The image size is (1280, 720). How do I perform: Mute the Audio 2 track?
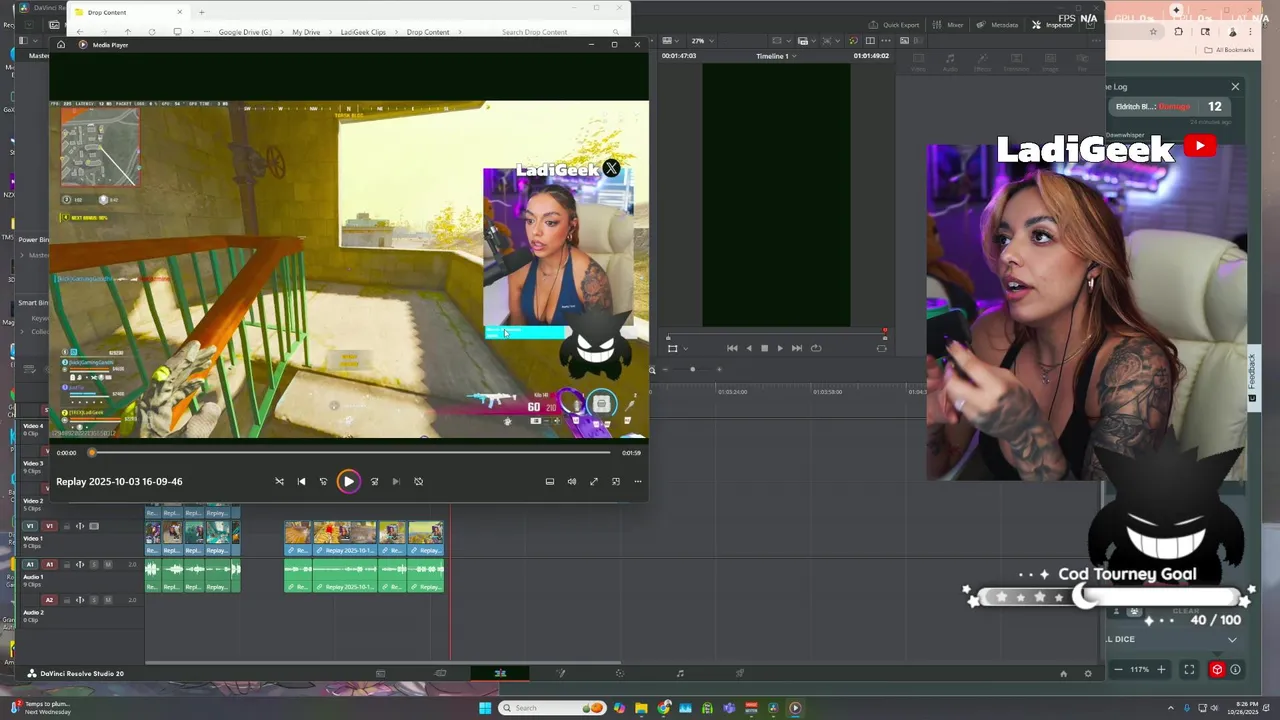click(x=107, y=600)
